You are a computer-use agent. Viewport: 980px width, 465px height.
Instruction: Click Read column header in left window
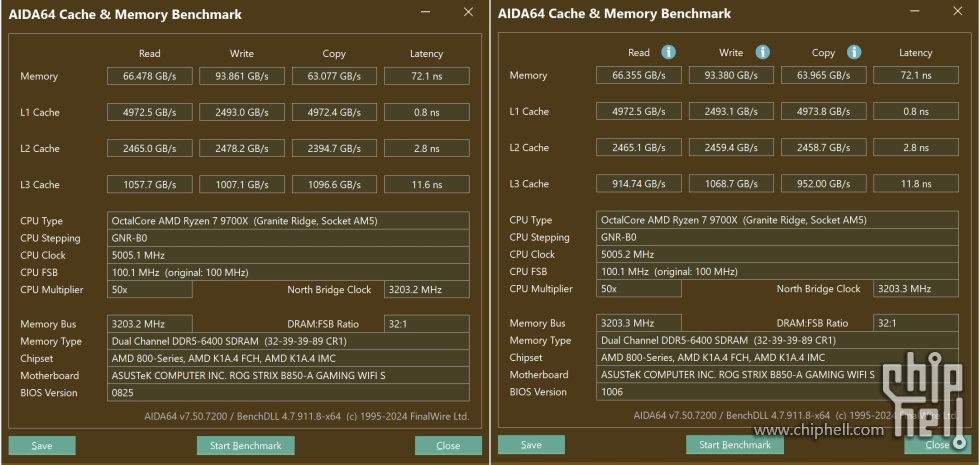pos(150,54)
